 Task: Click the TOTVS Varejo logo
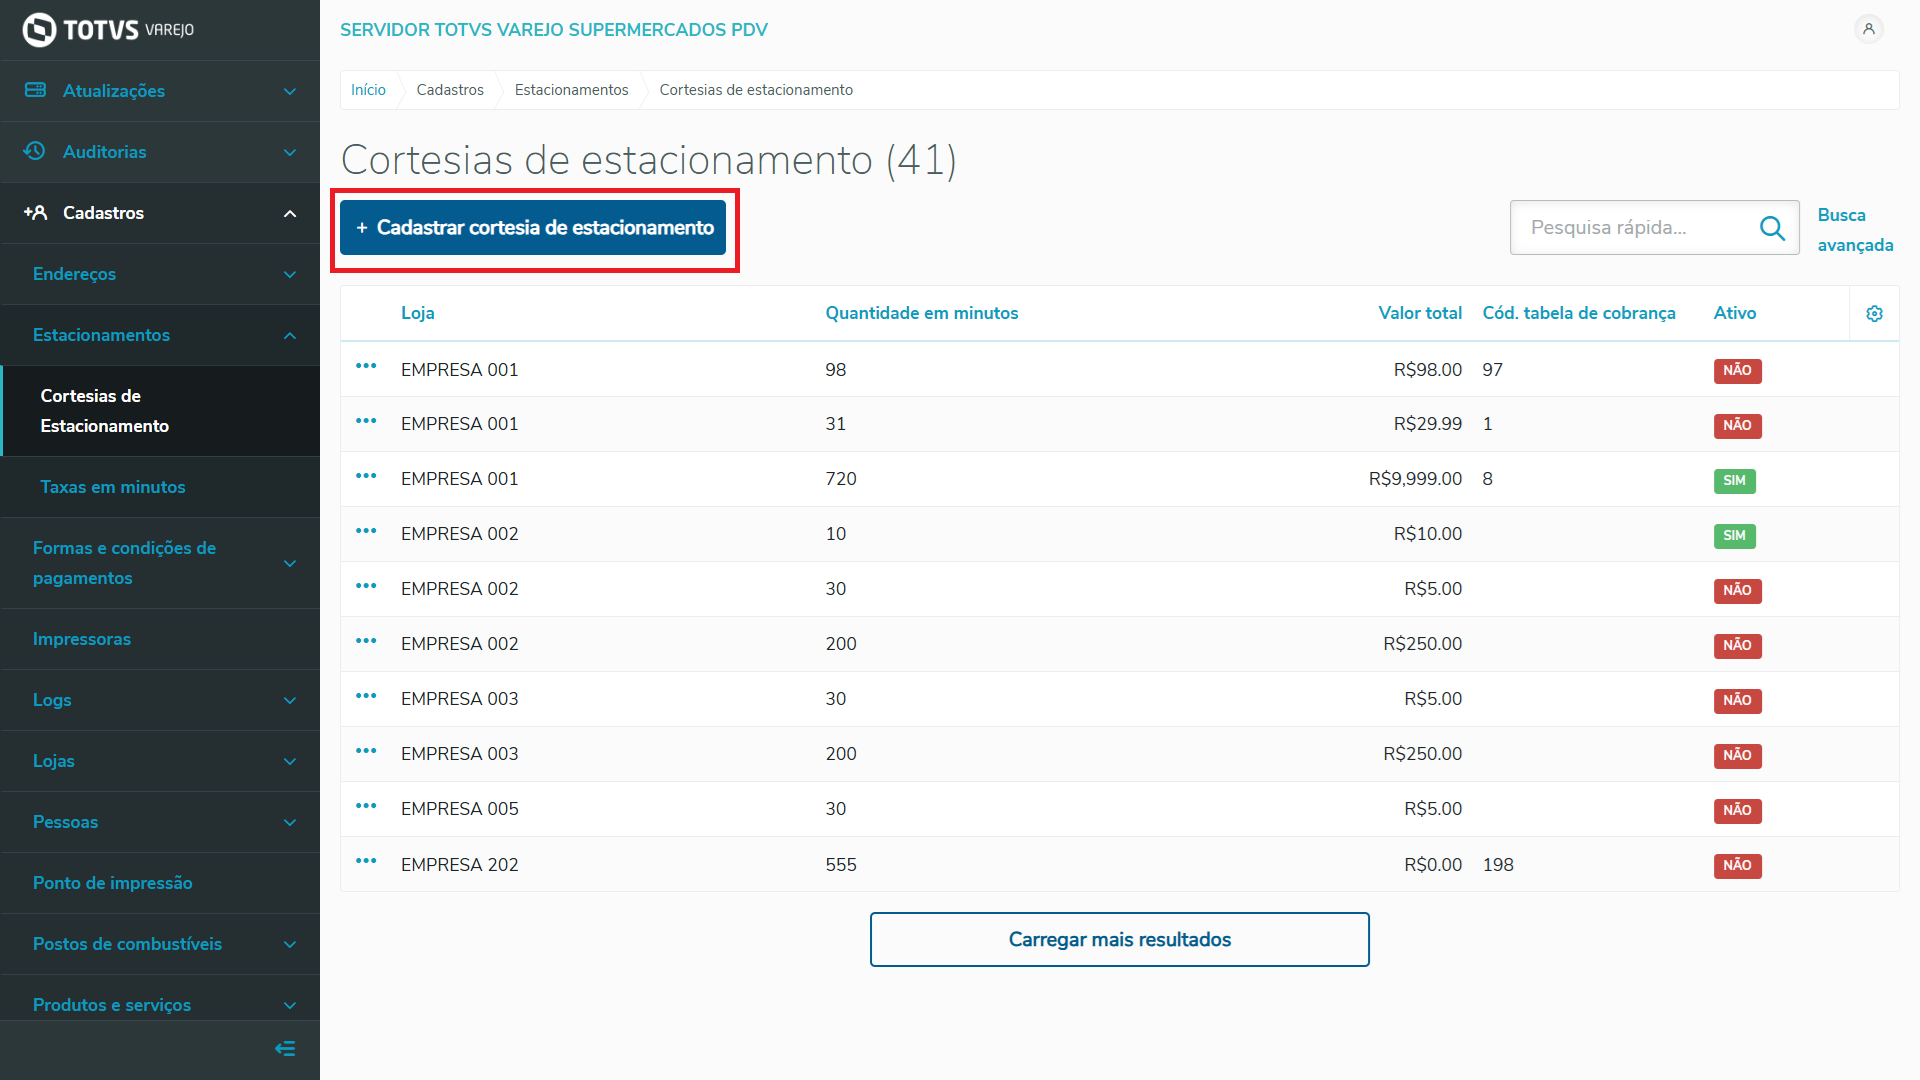click(x=108, y=30)
